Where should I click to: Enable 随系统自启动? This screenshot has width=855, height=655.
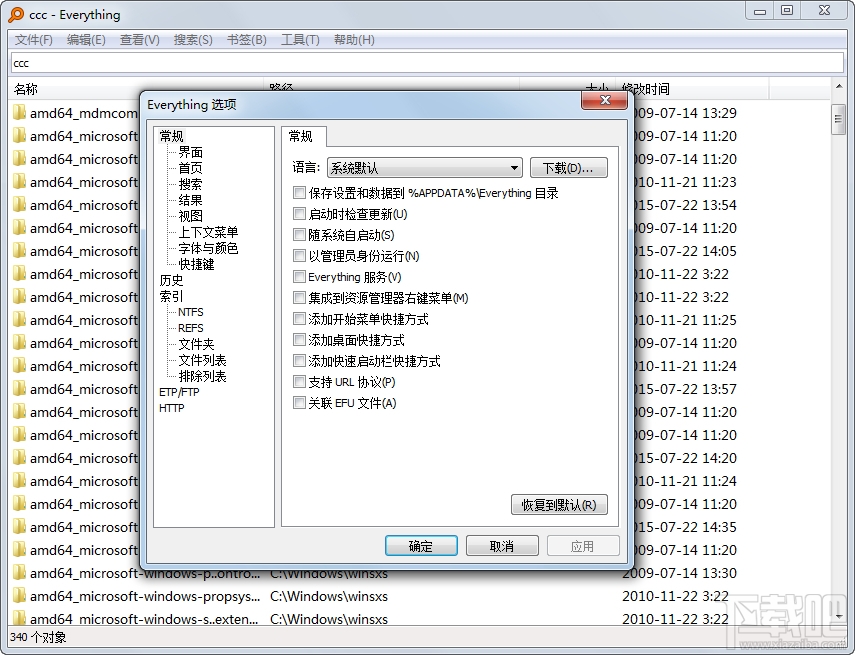299,235
